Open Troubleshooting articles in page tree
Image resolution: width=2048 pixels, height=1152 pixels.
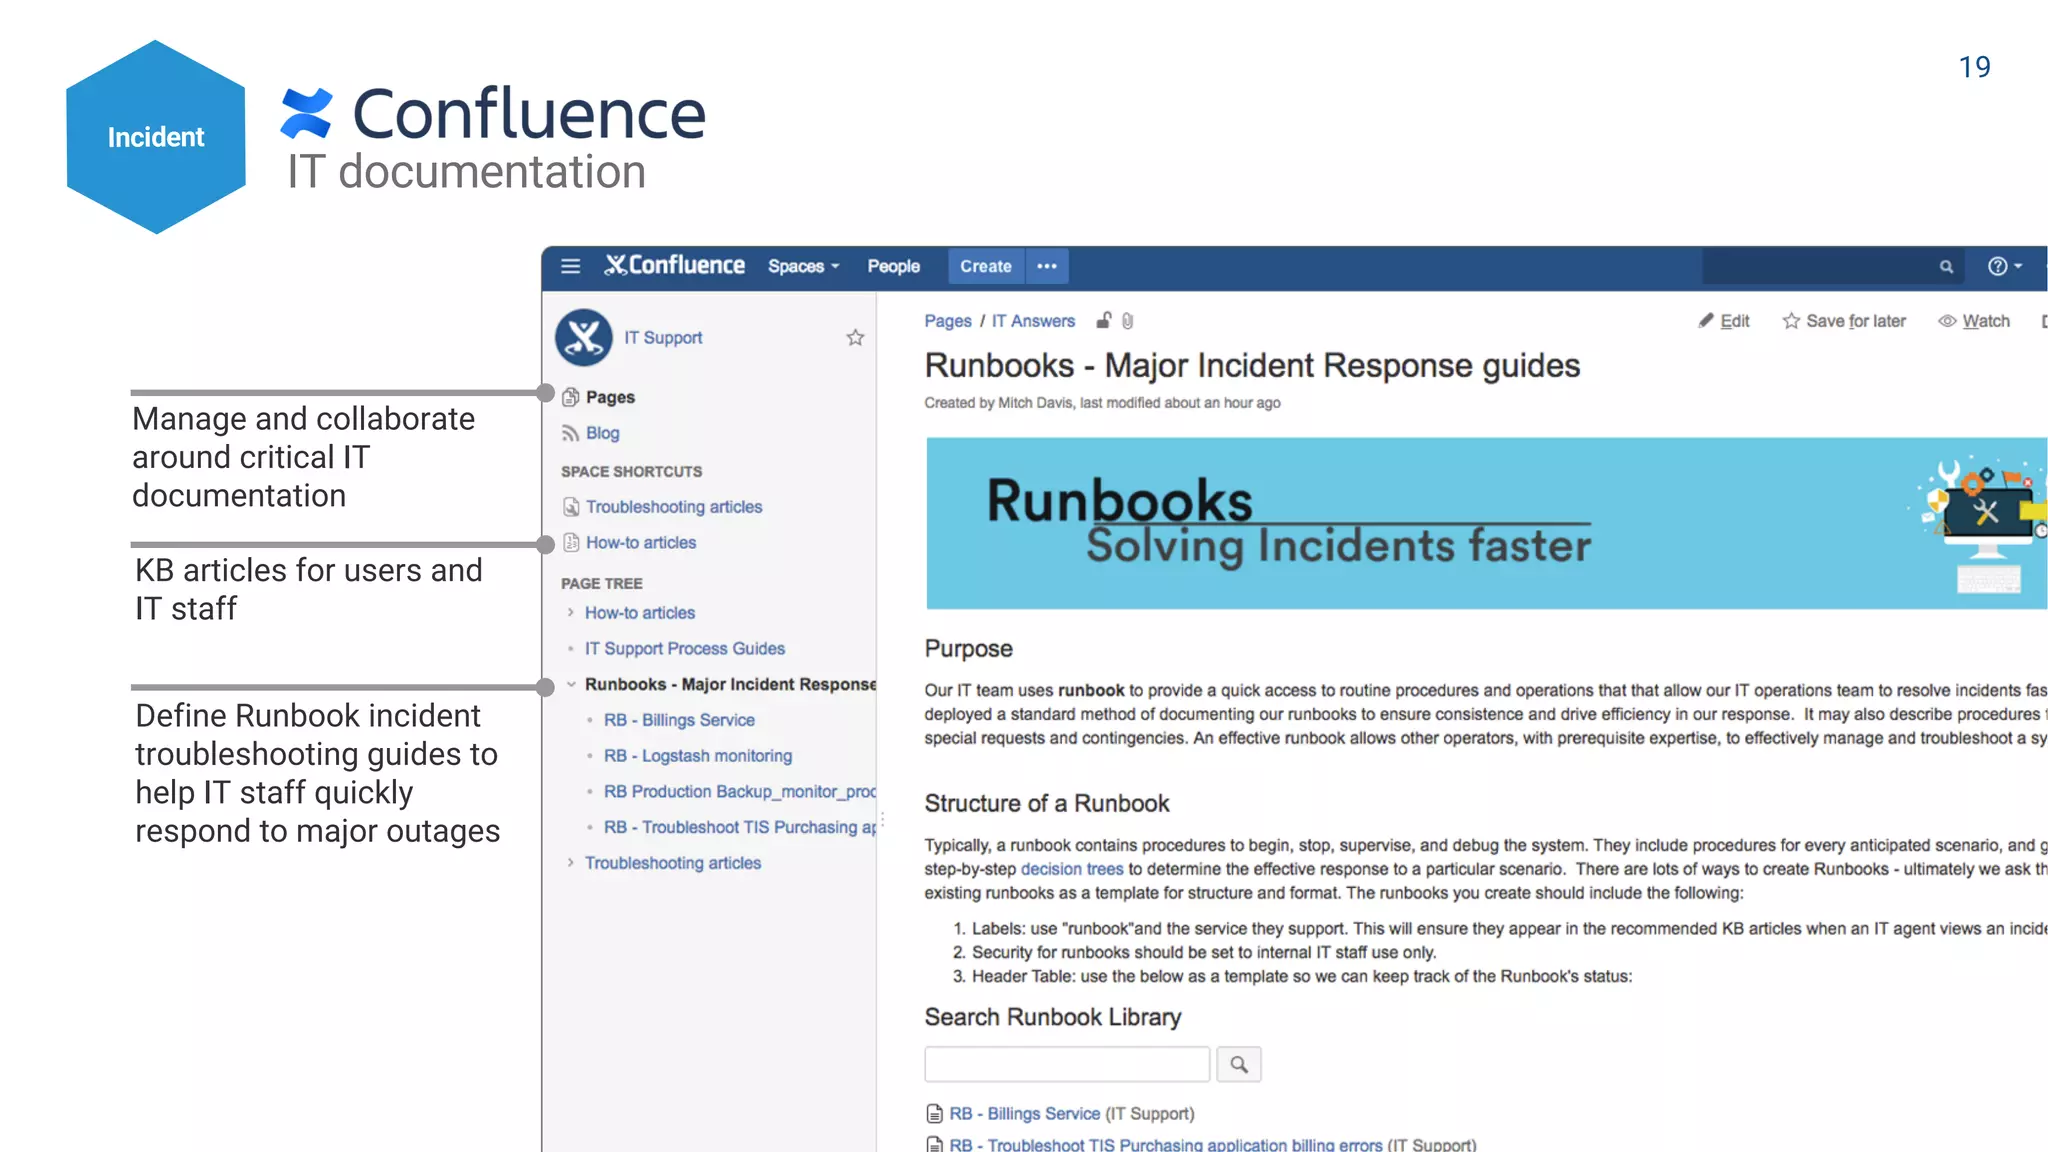[673, 863]
